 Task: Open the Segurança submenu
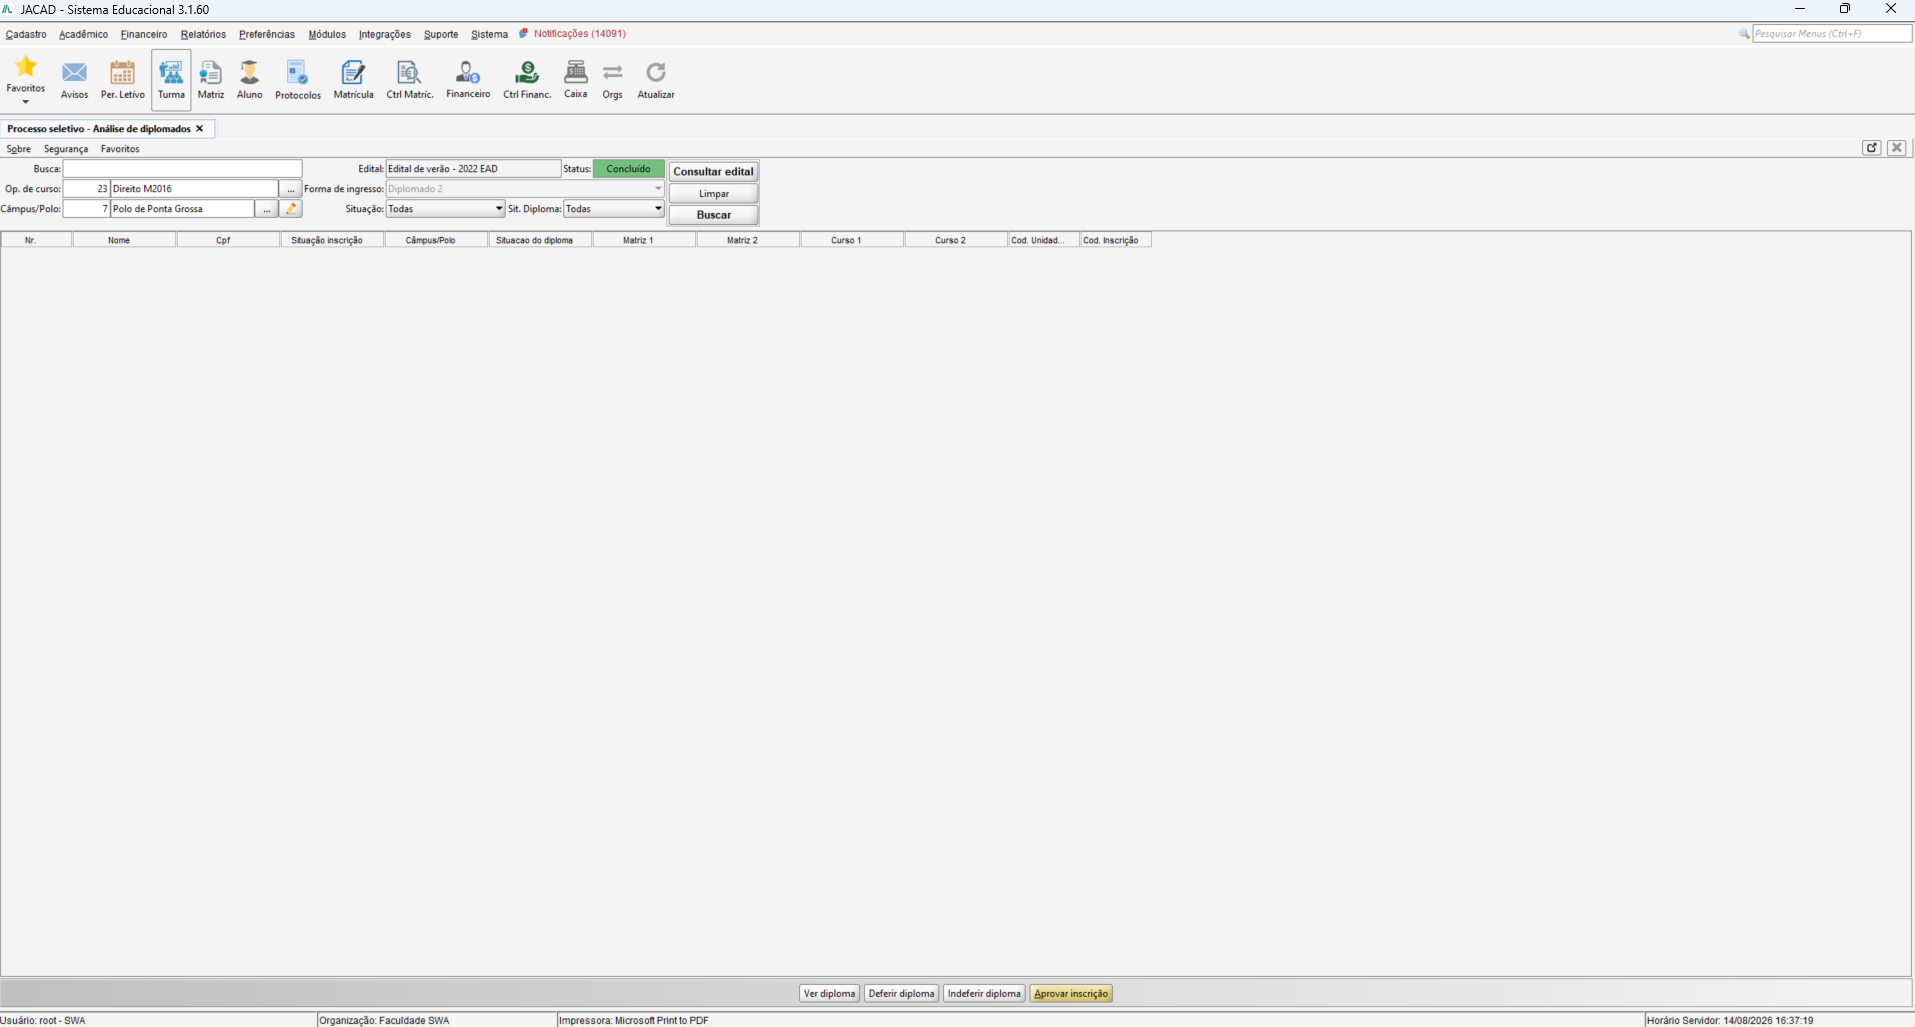[x=66, y=149]
